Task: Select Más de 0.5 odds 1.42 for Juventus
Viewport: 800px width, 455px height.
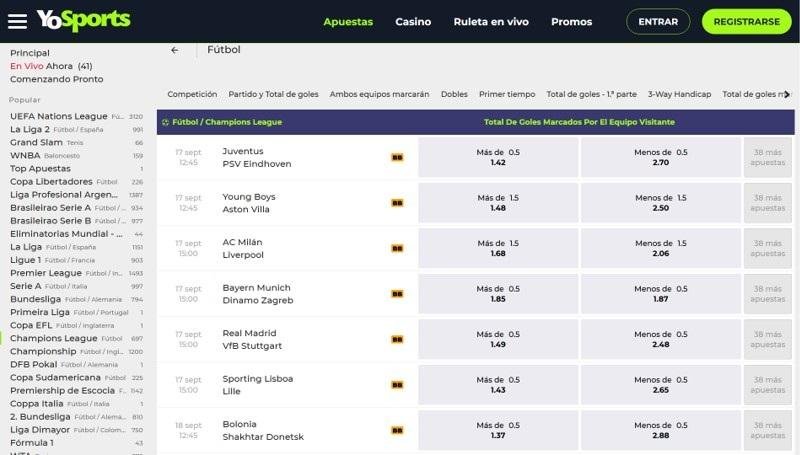Action: tap(498, 157)
